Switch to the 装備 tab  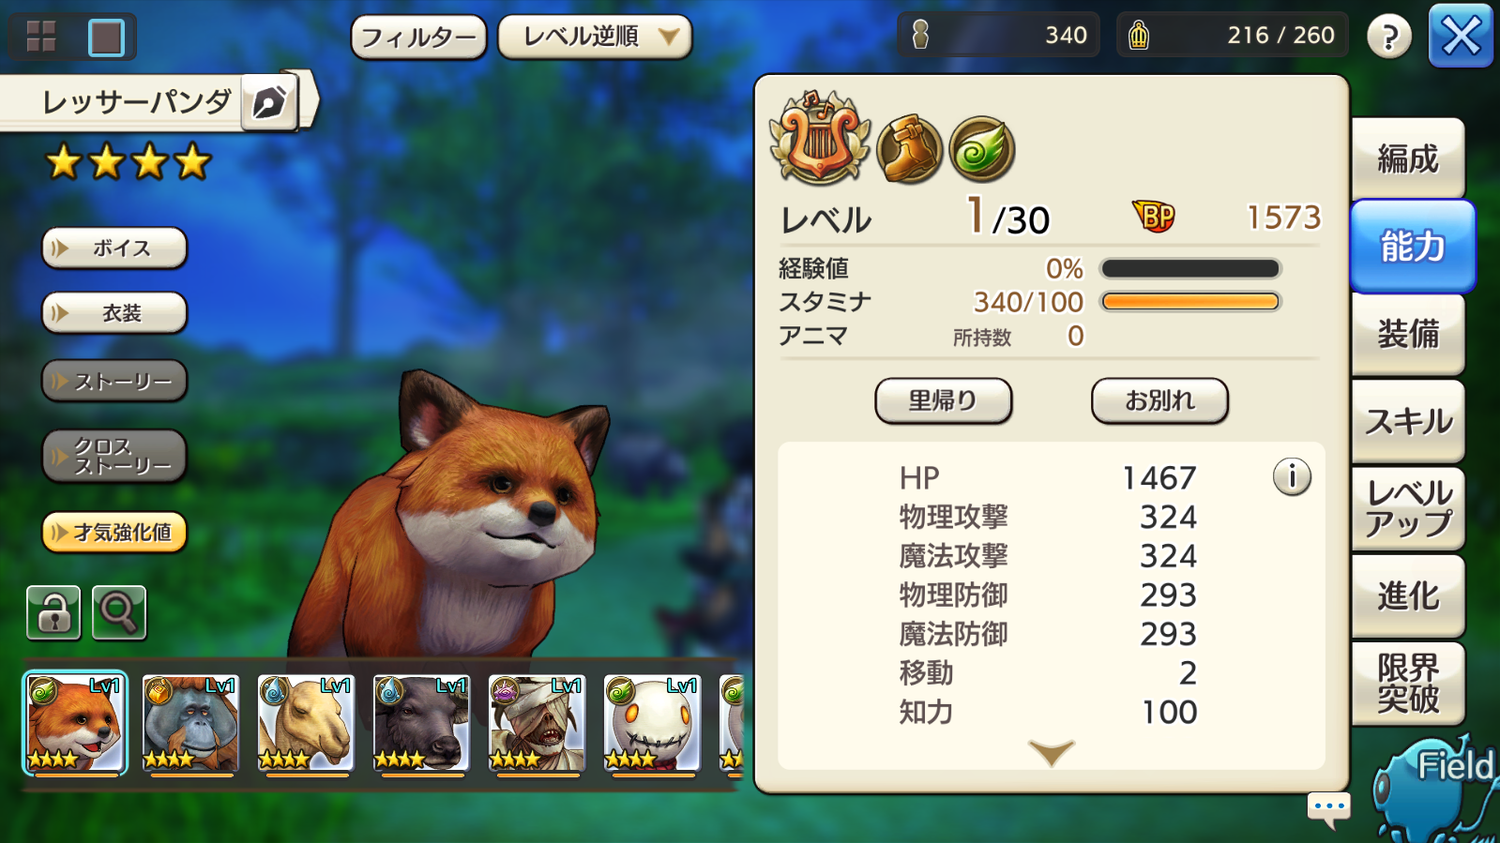[x=1408, y=334]
